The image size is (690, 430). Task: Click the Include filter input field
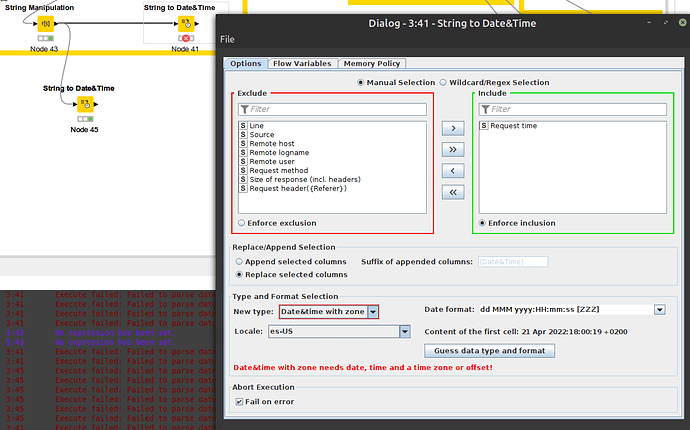(x=573, y=109)
